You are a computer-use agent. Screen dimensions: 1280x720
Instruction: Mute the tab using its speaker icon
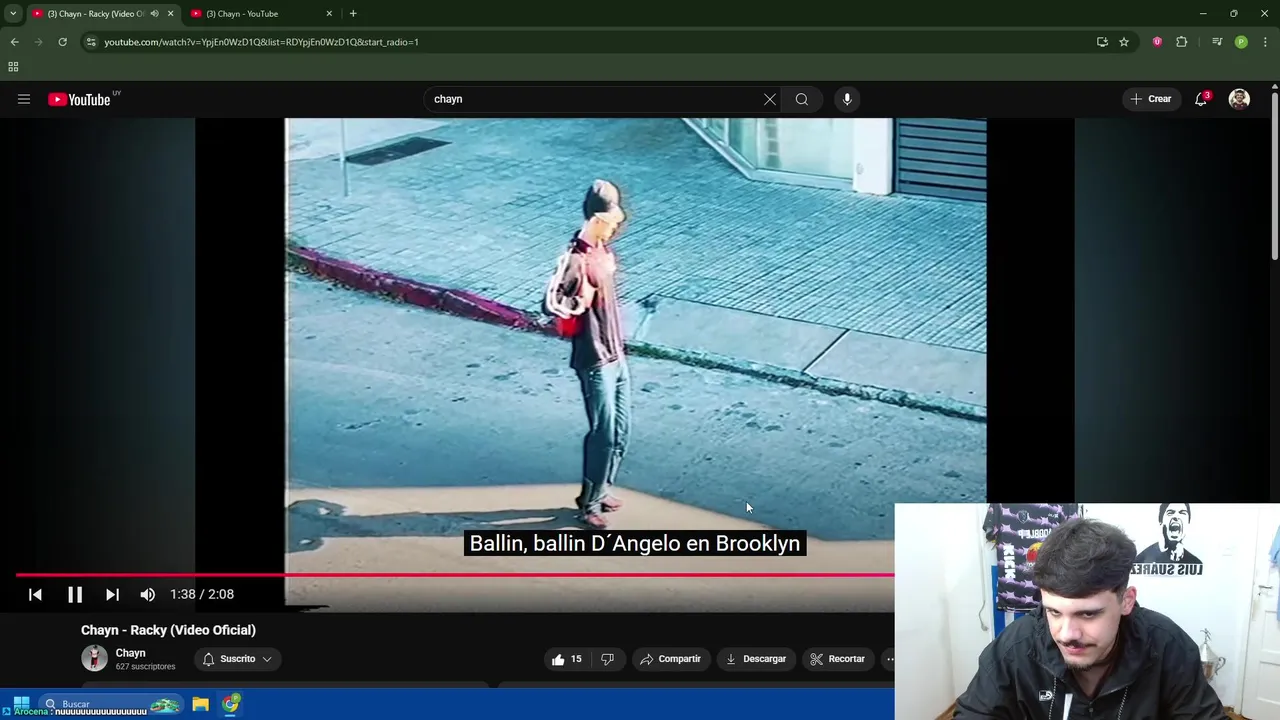pyautogui.click(x=154, y=14)
